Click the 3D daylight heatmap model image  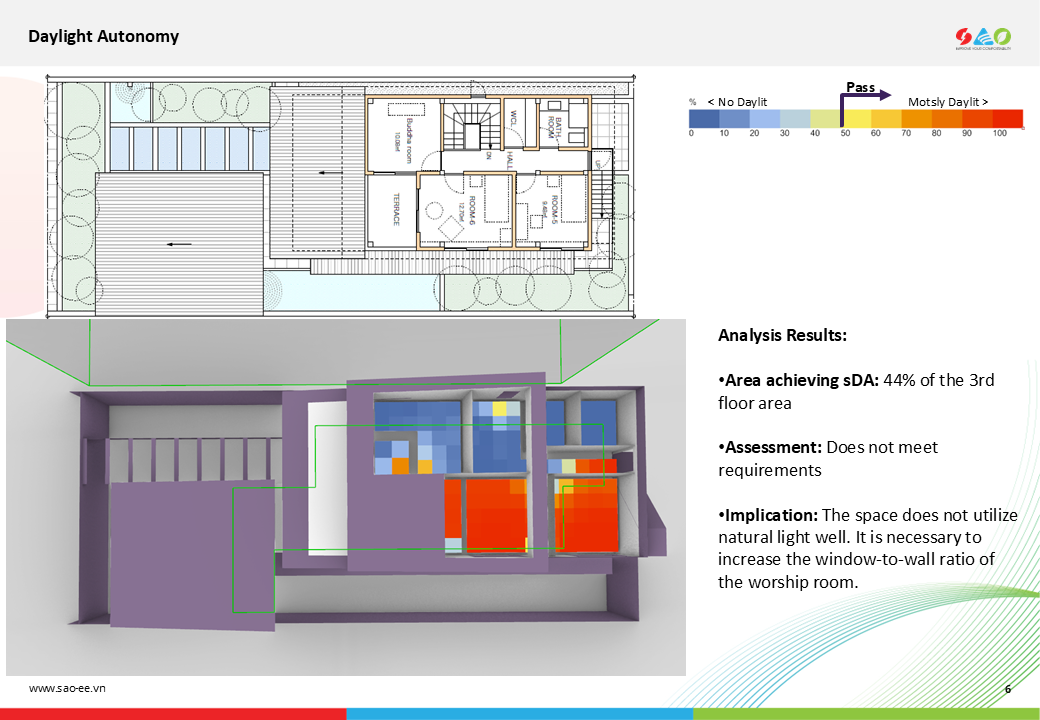click(x=346, y=497)
